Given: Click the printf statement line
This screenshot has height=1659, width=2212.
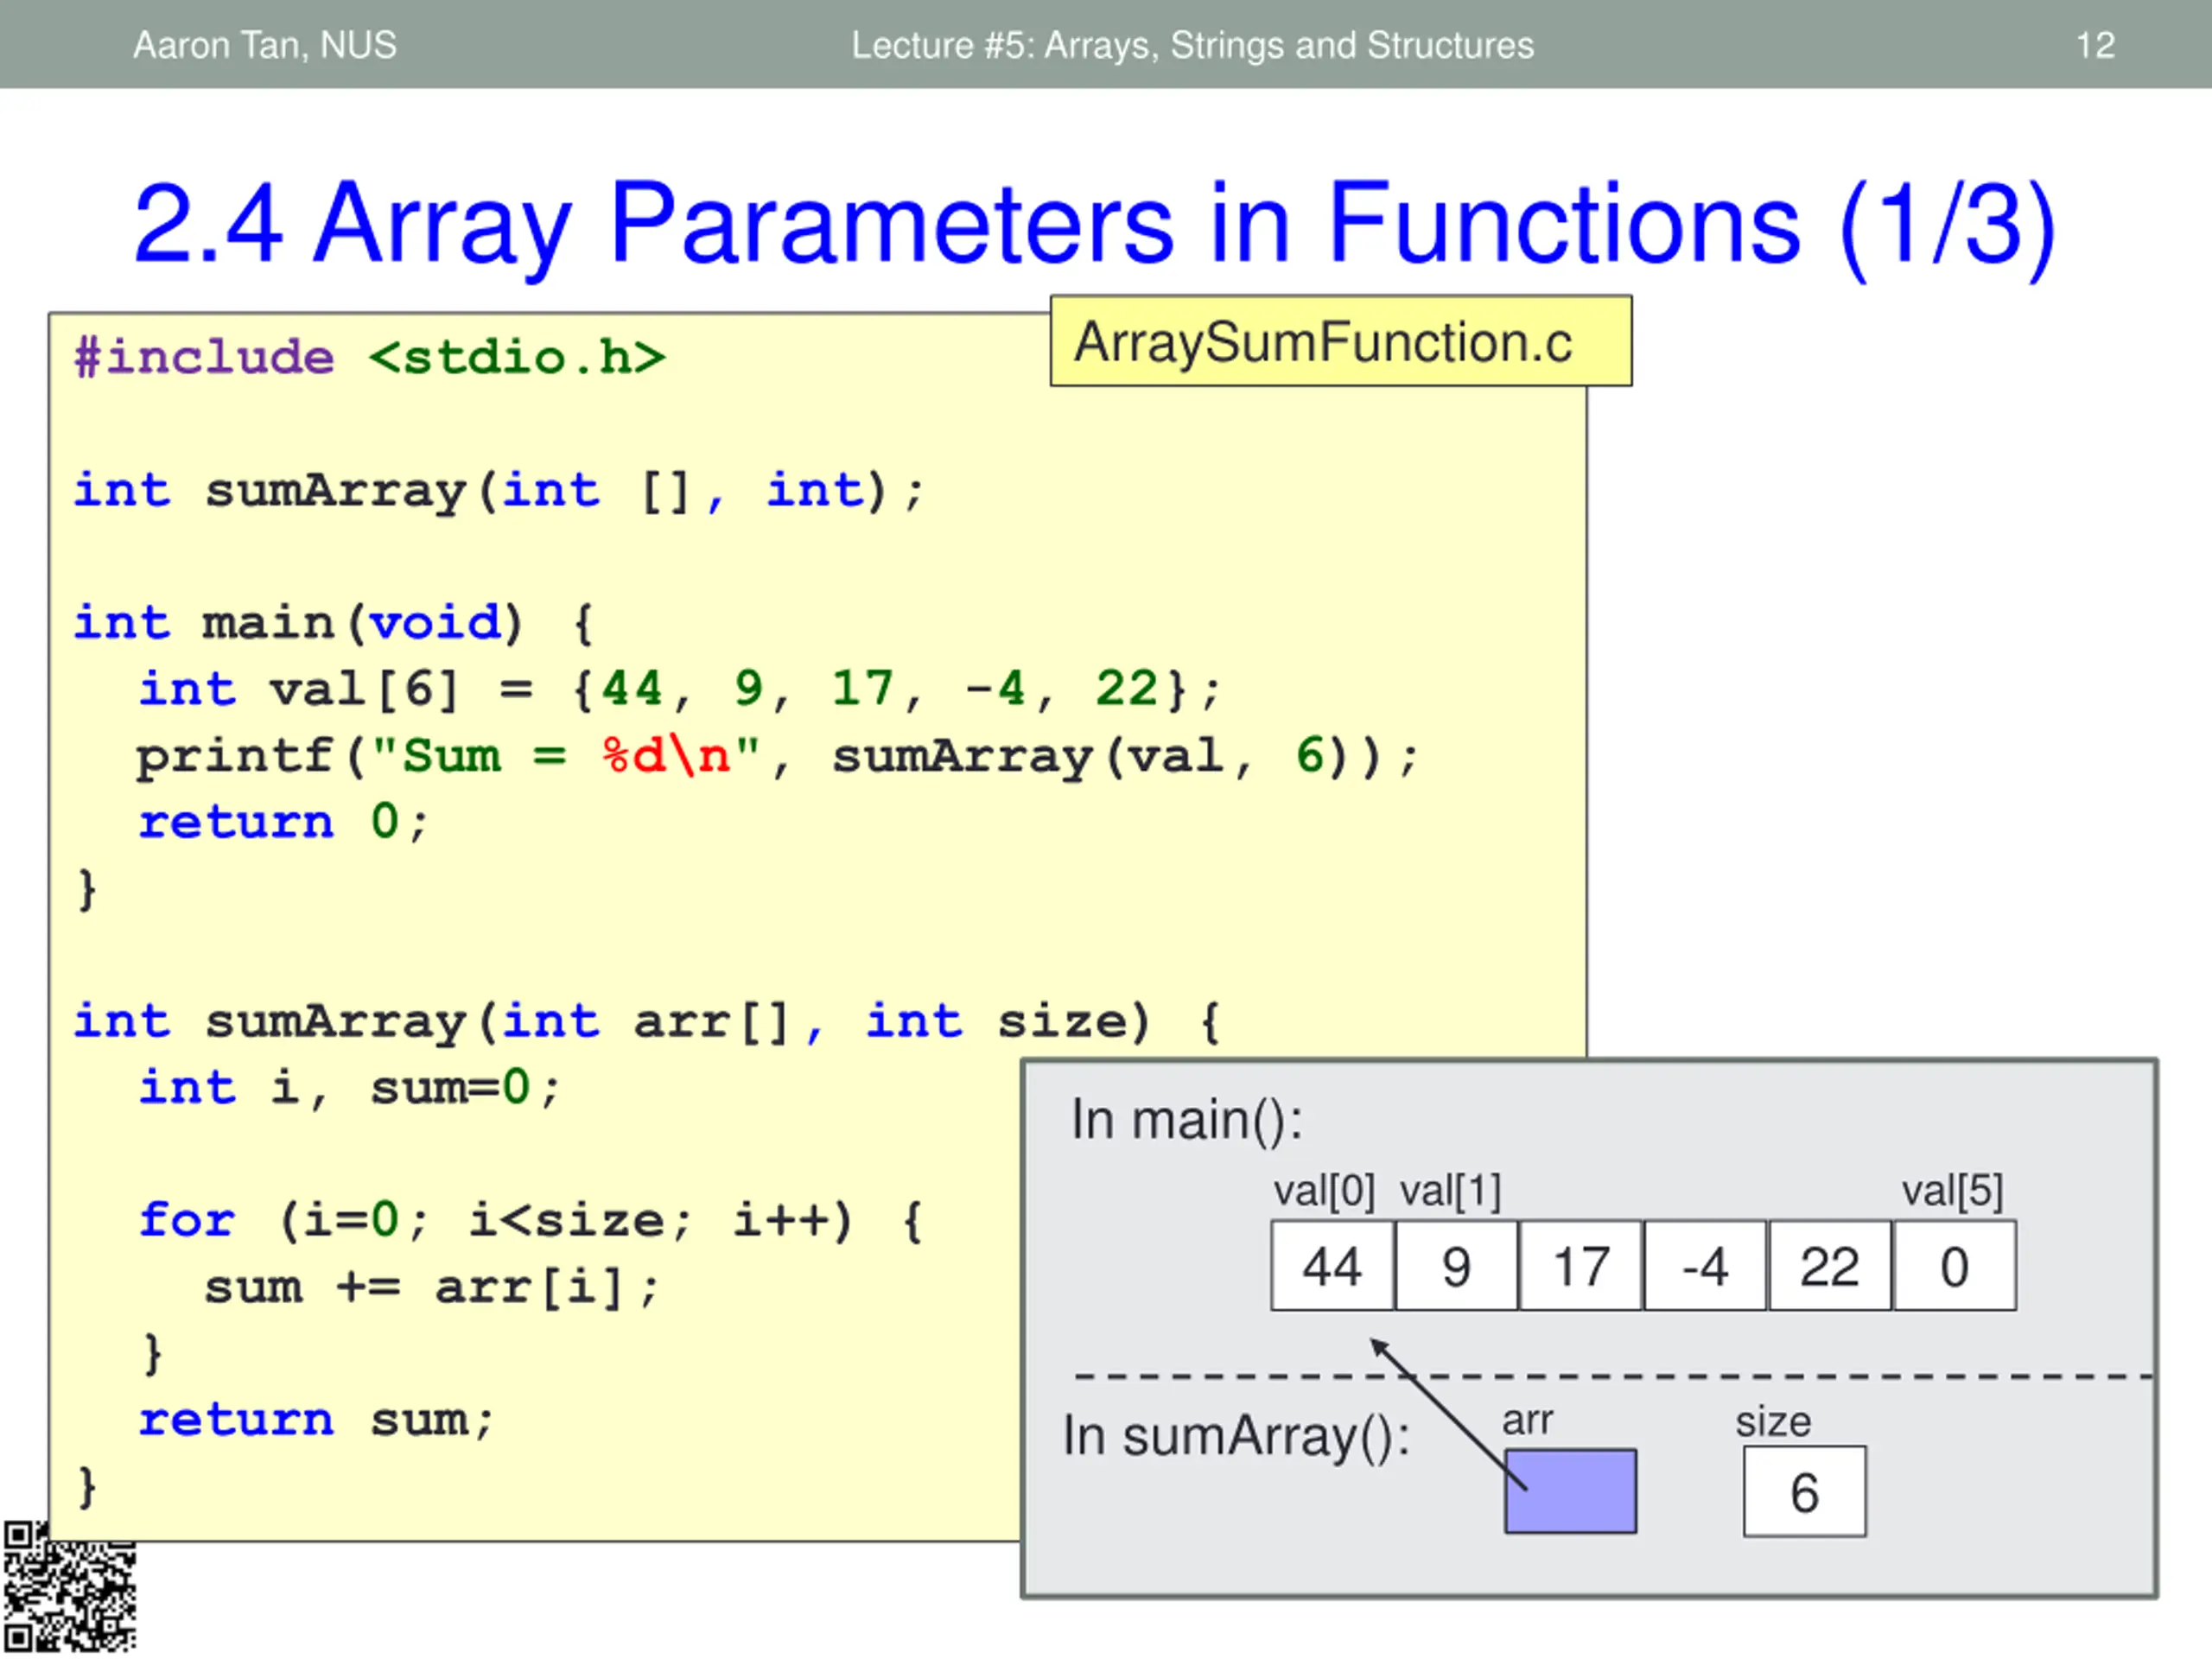Looking at the screenshot, I should coord(778,756).
